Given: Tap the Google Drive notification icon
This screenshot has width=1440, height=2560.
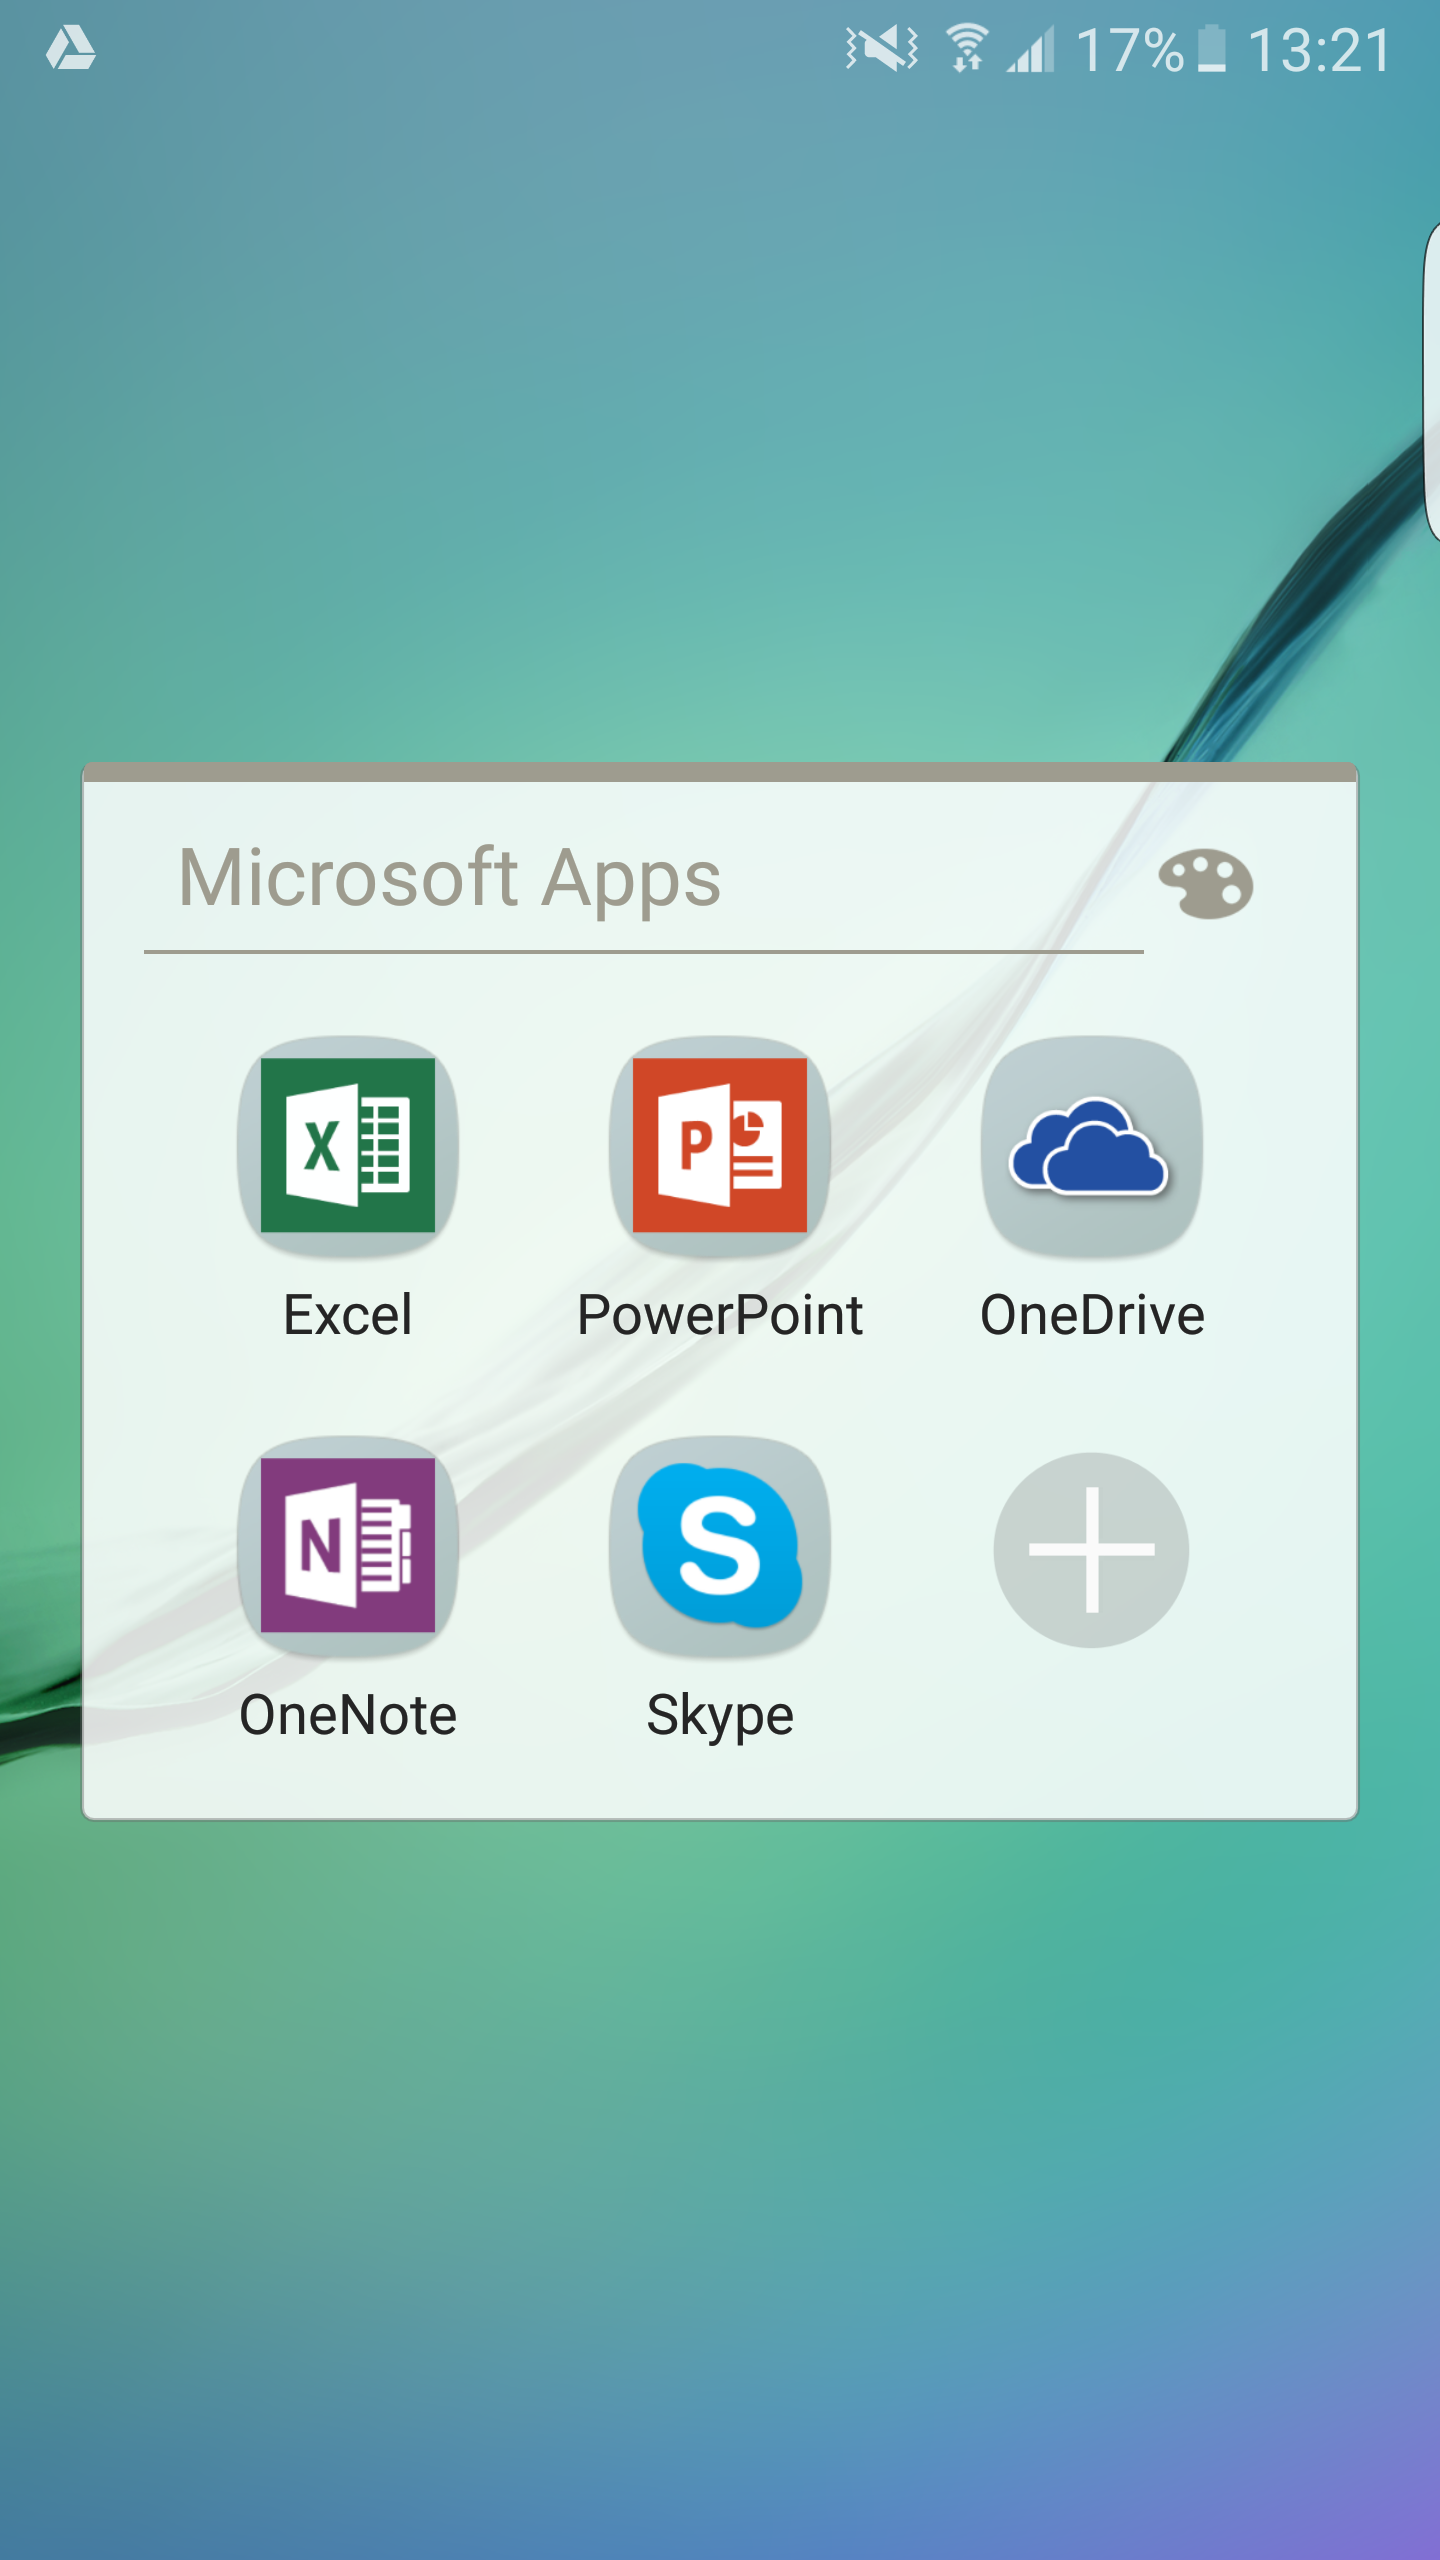Looking at the screenshot, I should pyautogui.click(x=71, y=49).
